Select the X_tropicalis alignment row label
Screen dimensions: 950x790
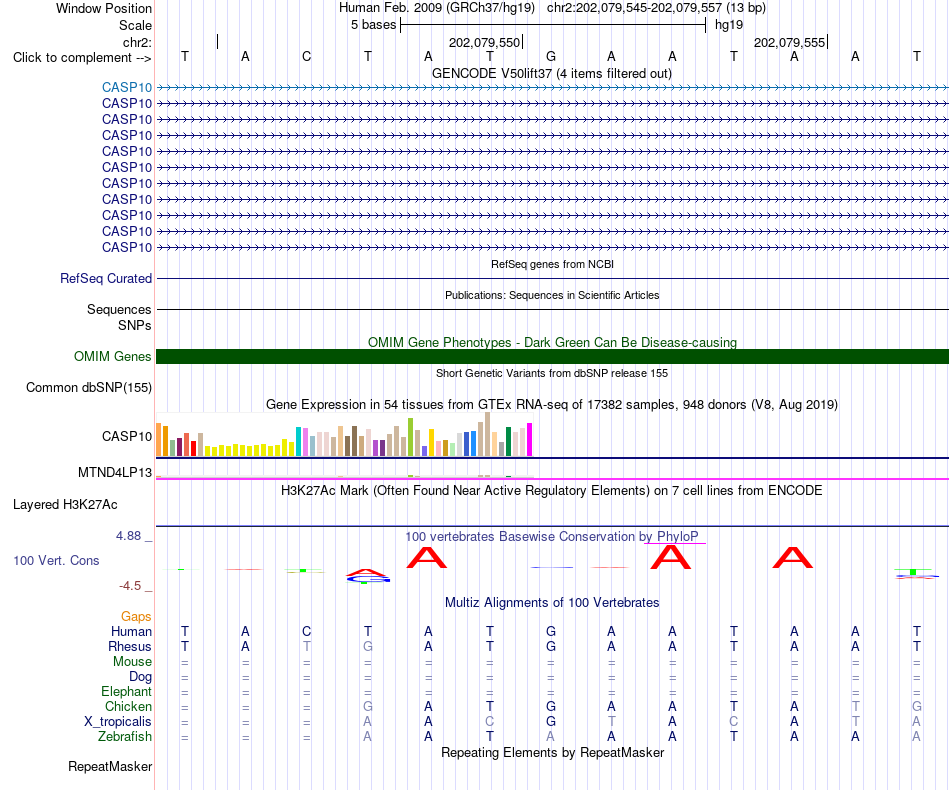118,722
